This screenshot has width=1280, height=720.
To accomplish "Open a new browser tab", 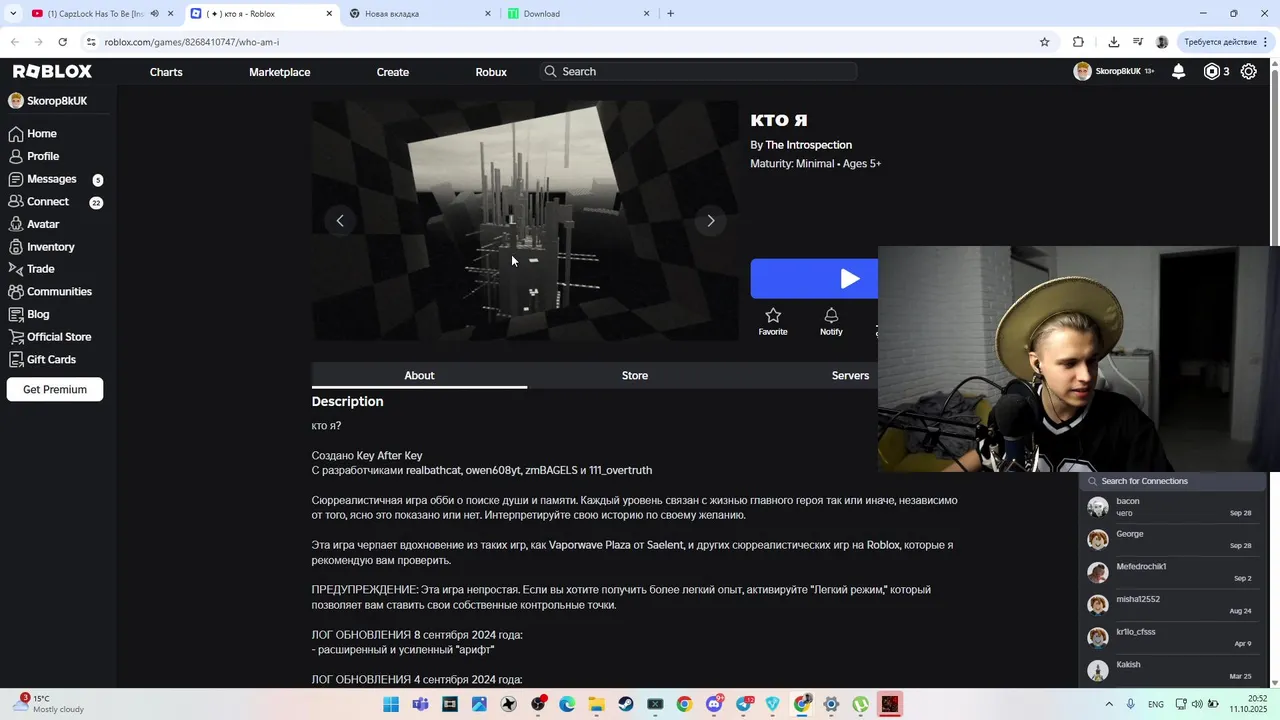I will tap(670, 14).
